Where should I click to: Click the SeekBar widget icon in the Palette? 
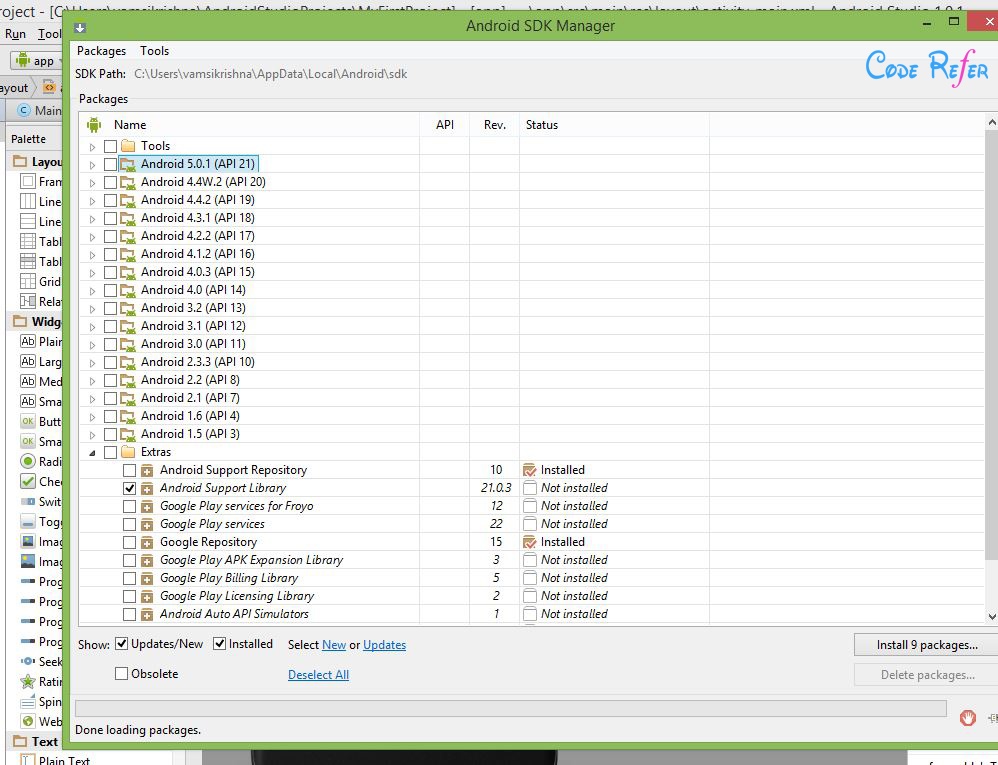(x=27, y=661)
